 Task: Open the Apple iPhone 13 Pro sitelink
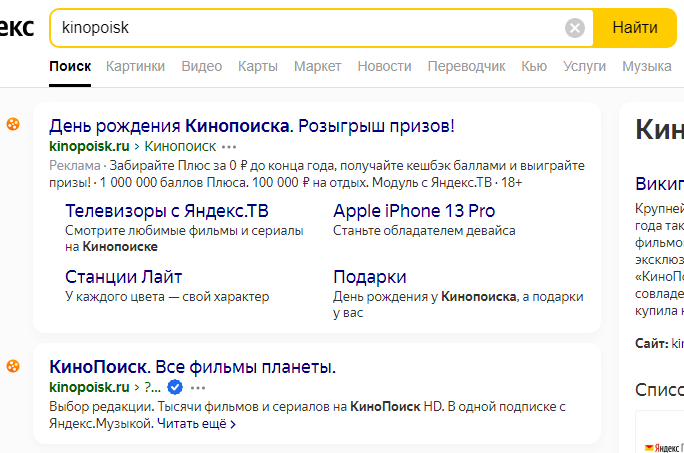pyautogui.click(x=414, y=211)
